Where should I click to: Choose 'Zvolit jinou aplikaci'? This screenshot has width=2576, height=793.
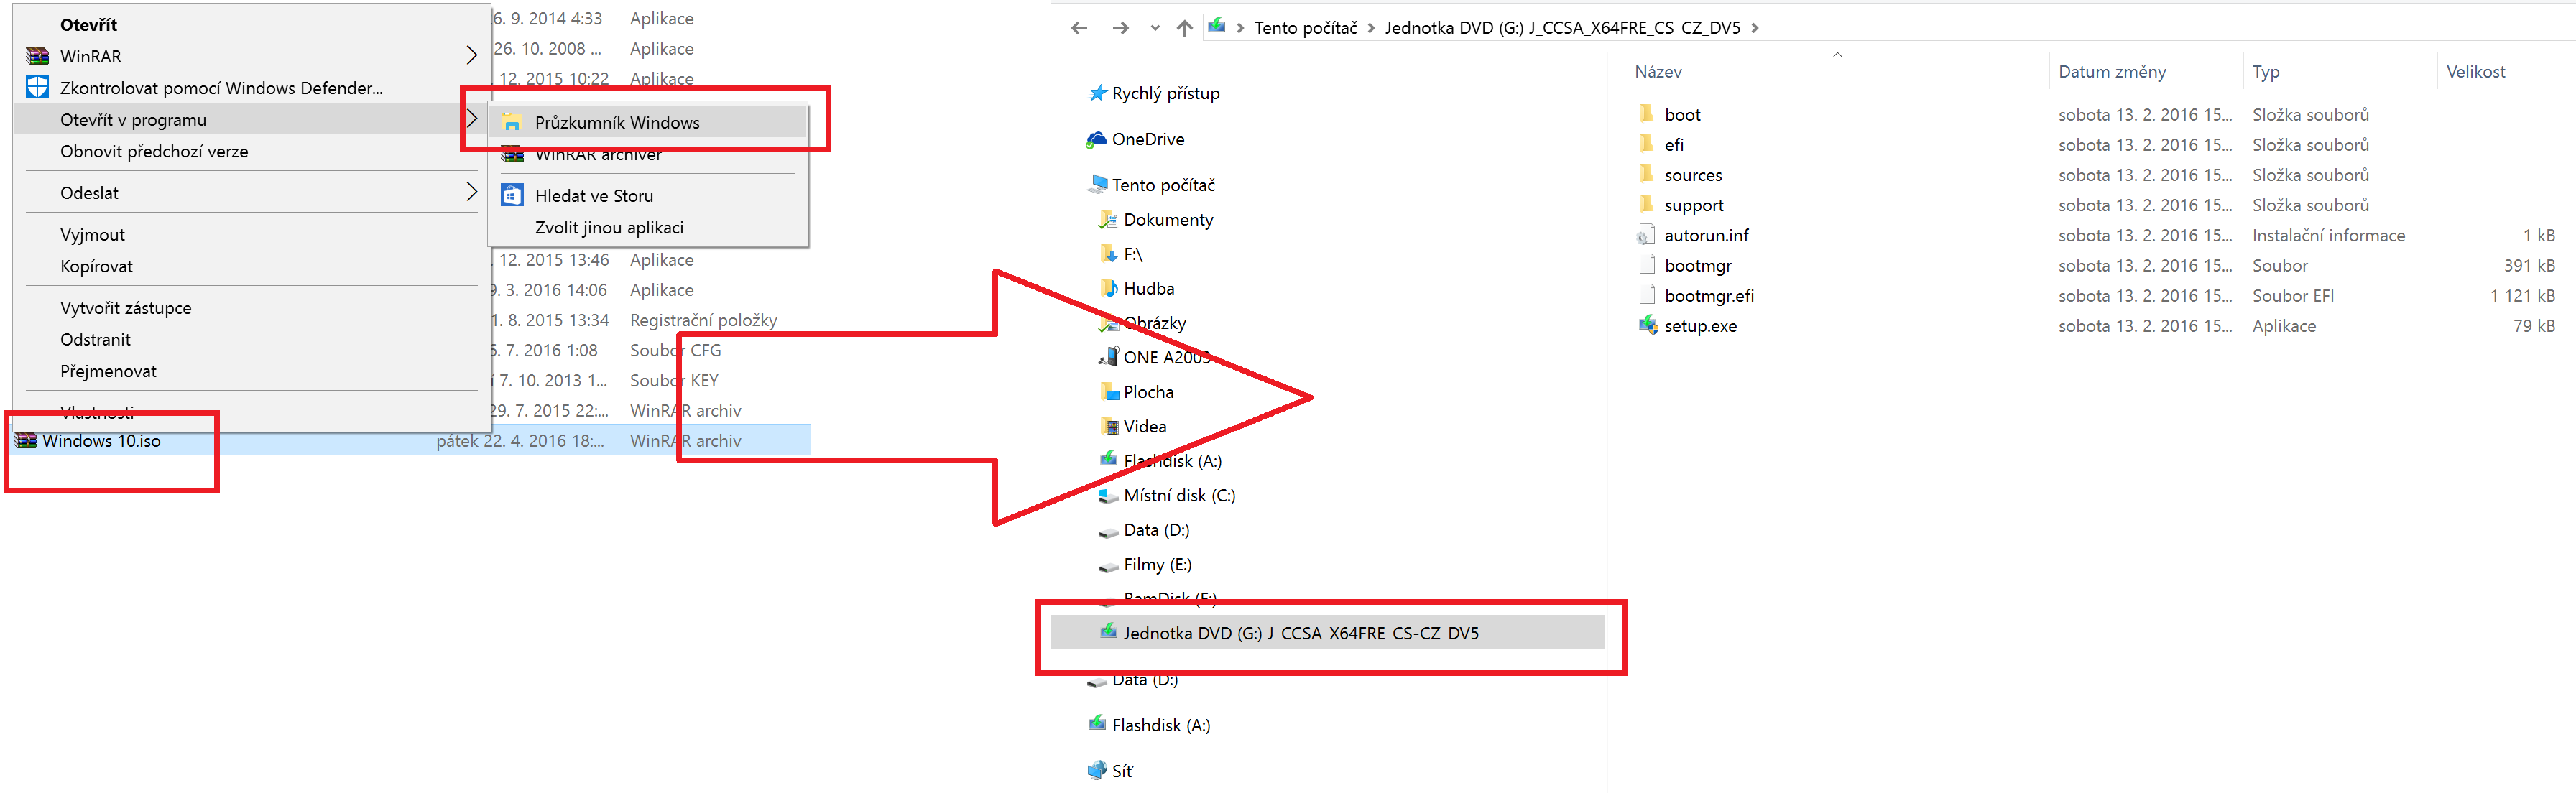click(609, 228)
